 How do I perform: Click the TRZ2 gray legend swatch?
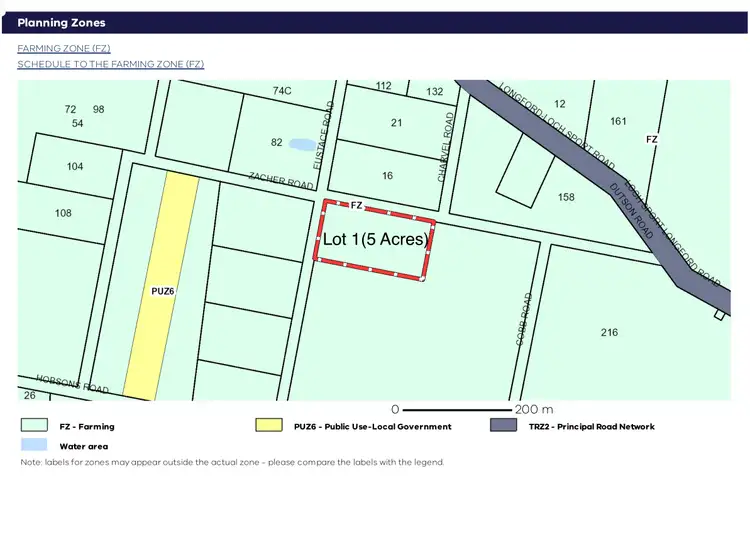tap(503, 426)
